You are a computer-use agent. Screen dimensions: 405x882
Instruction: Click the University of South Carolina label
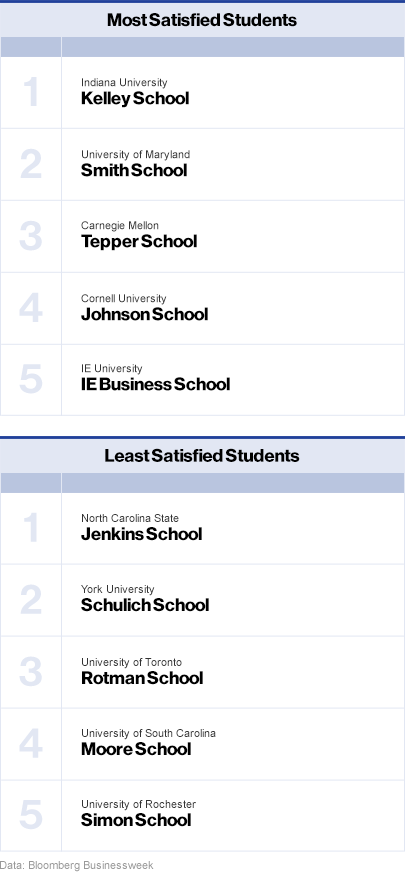(x=148, y=733)
